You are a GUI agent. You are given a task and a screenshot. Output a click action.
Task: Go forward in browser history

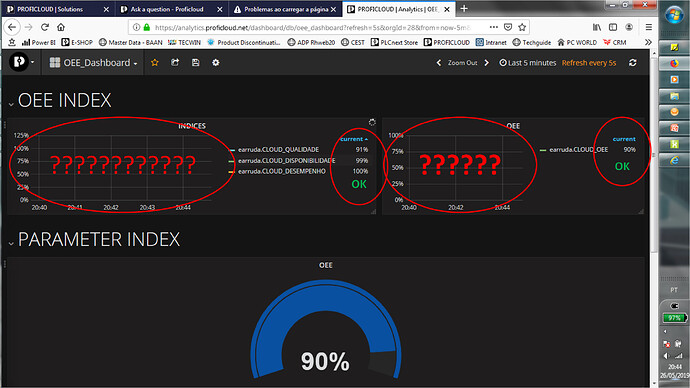coord(29,27)
